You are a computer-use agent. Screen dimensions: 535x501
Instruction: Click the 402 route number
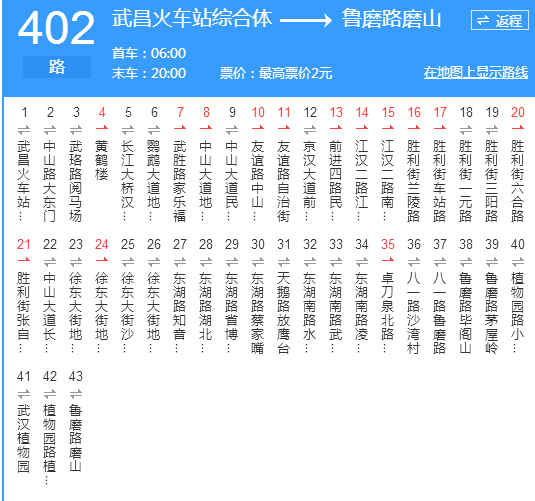click(56, 28)
